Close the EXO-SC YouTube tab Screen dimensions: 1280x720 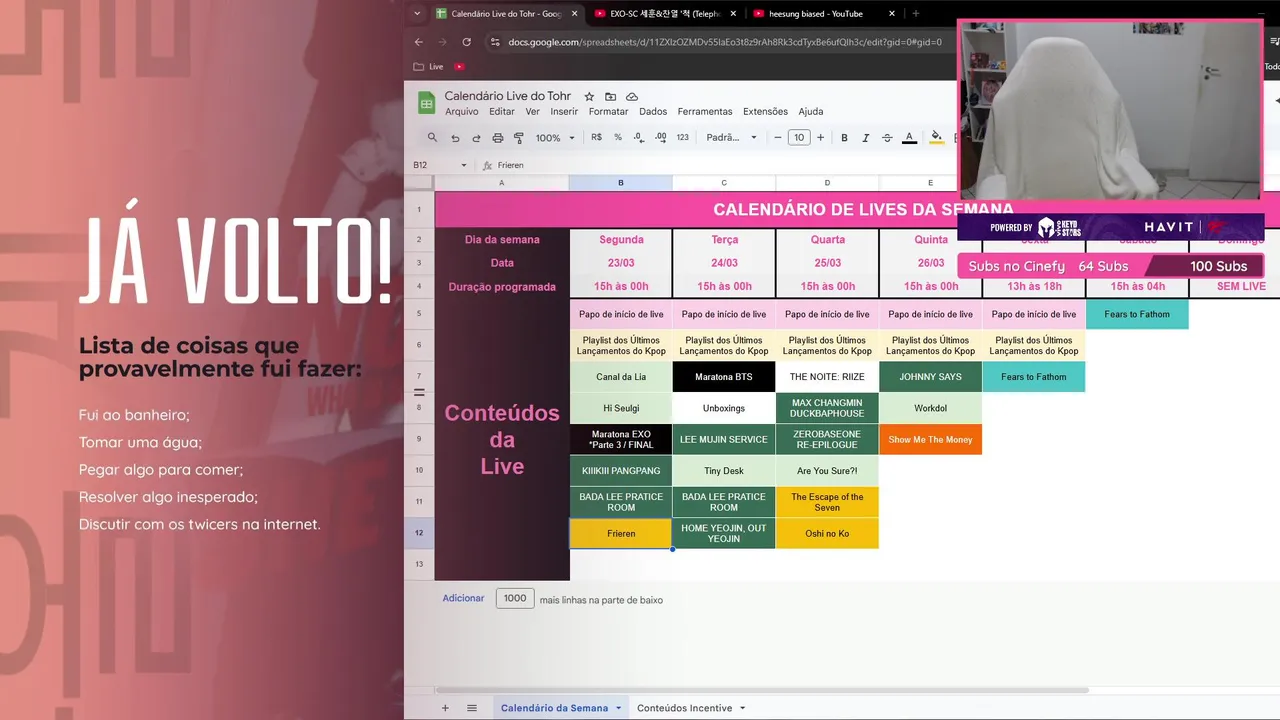pyautogui.click(x=733, y=14)
